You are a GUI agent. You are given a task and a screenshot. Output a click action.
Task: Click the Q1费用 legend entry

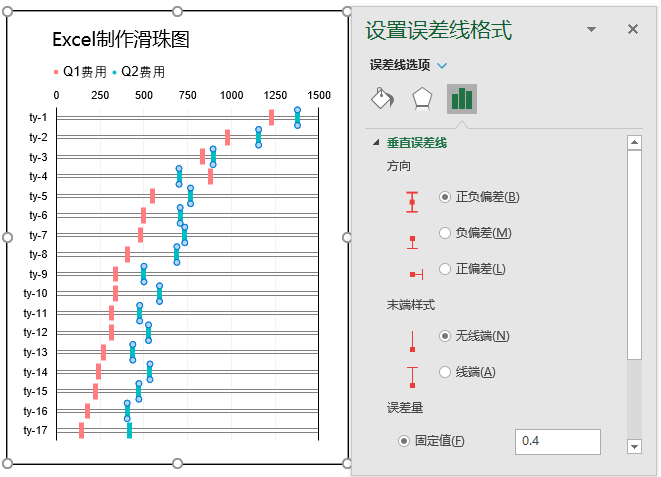[x=80, y=72]
